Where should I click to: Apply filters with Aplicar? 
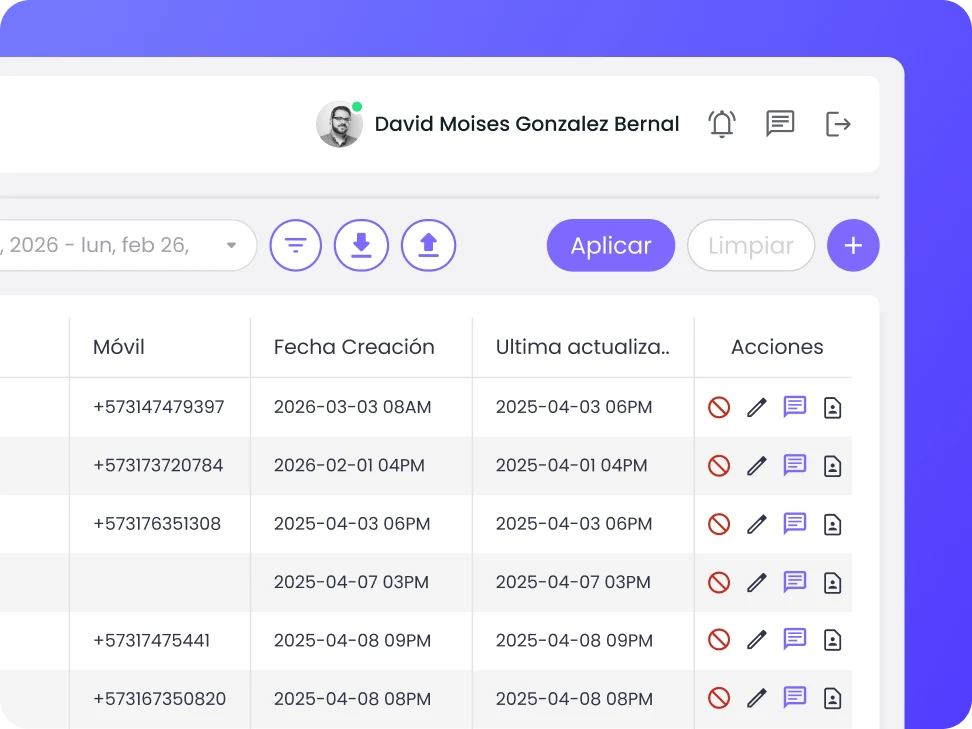tap(611, 245)
